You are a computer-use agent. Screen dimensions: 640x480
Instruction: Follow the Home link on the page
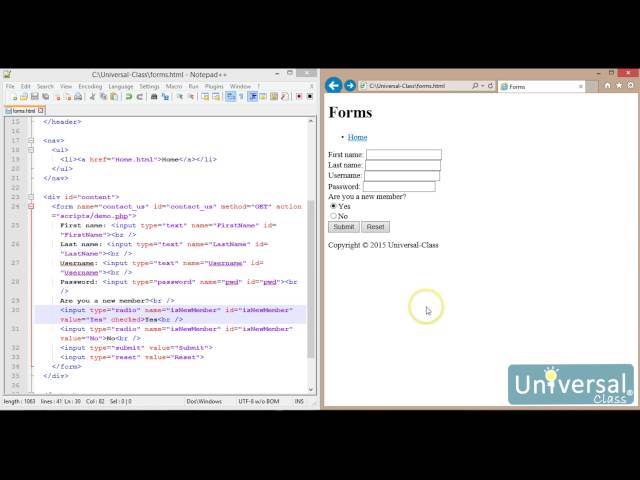point(358,138)
